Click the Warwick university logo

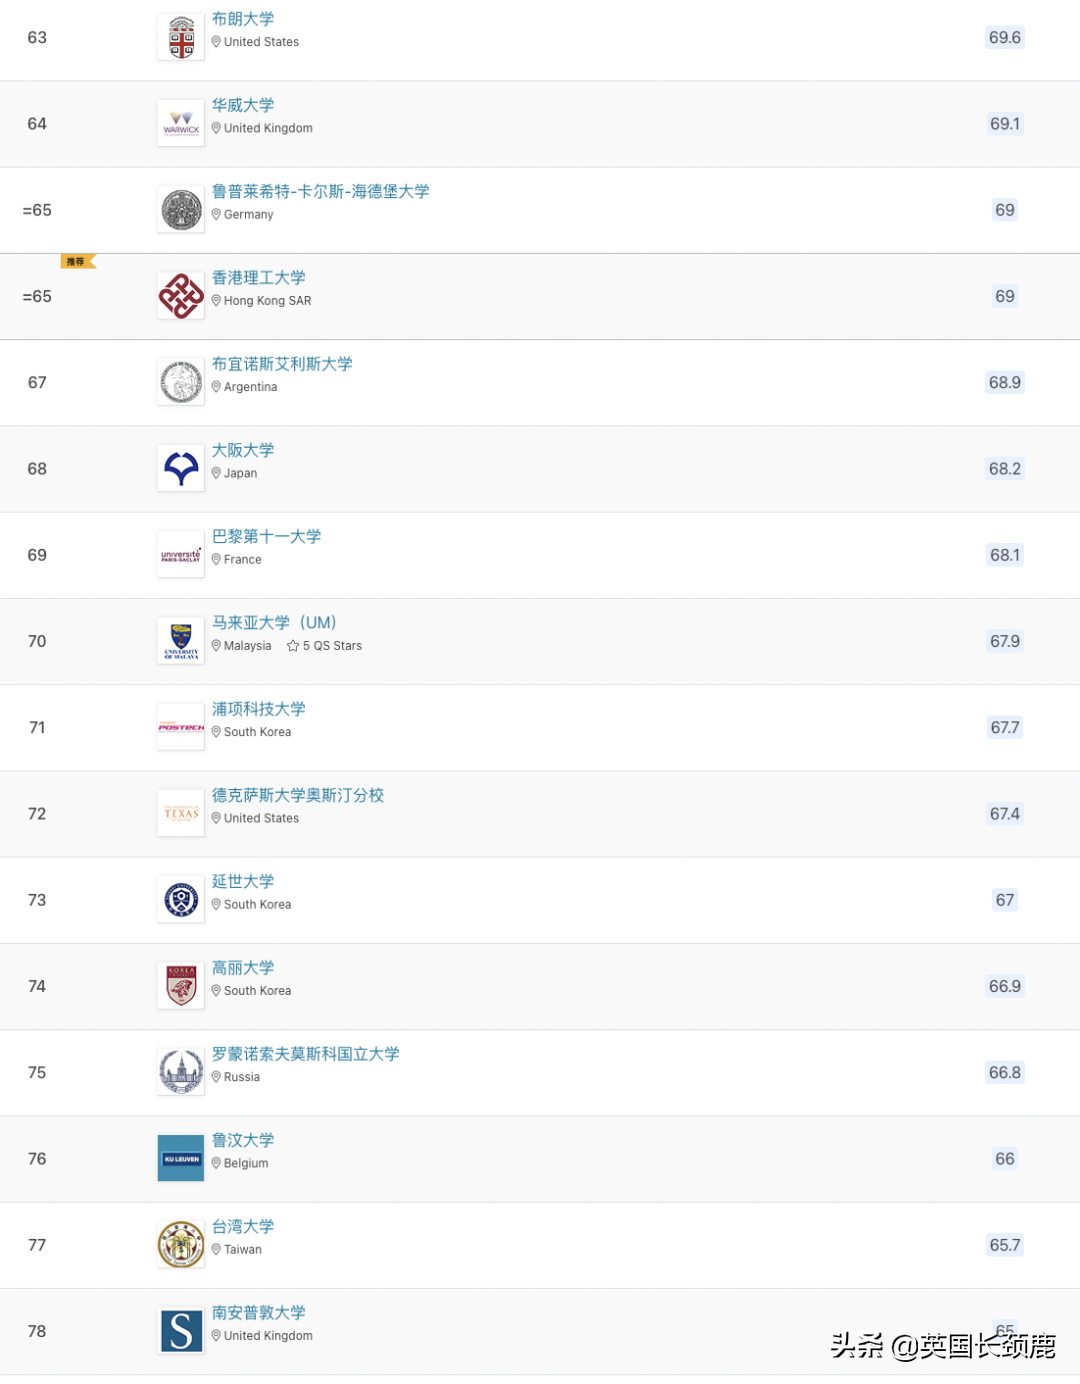coord(181,124)
